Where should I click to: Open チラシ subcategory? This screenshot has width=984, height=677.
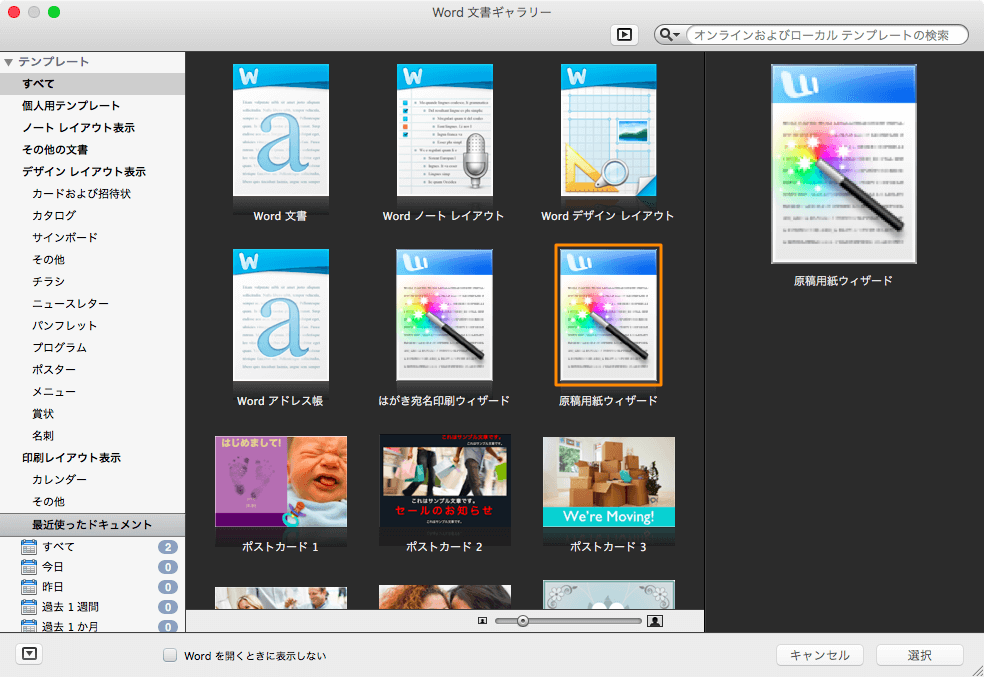pyautogui.click(x=92, y=281)
